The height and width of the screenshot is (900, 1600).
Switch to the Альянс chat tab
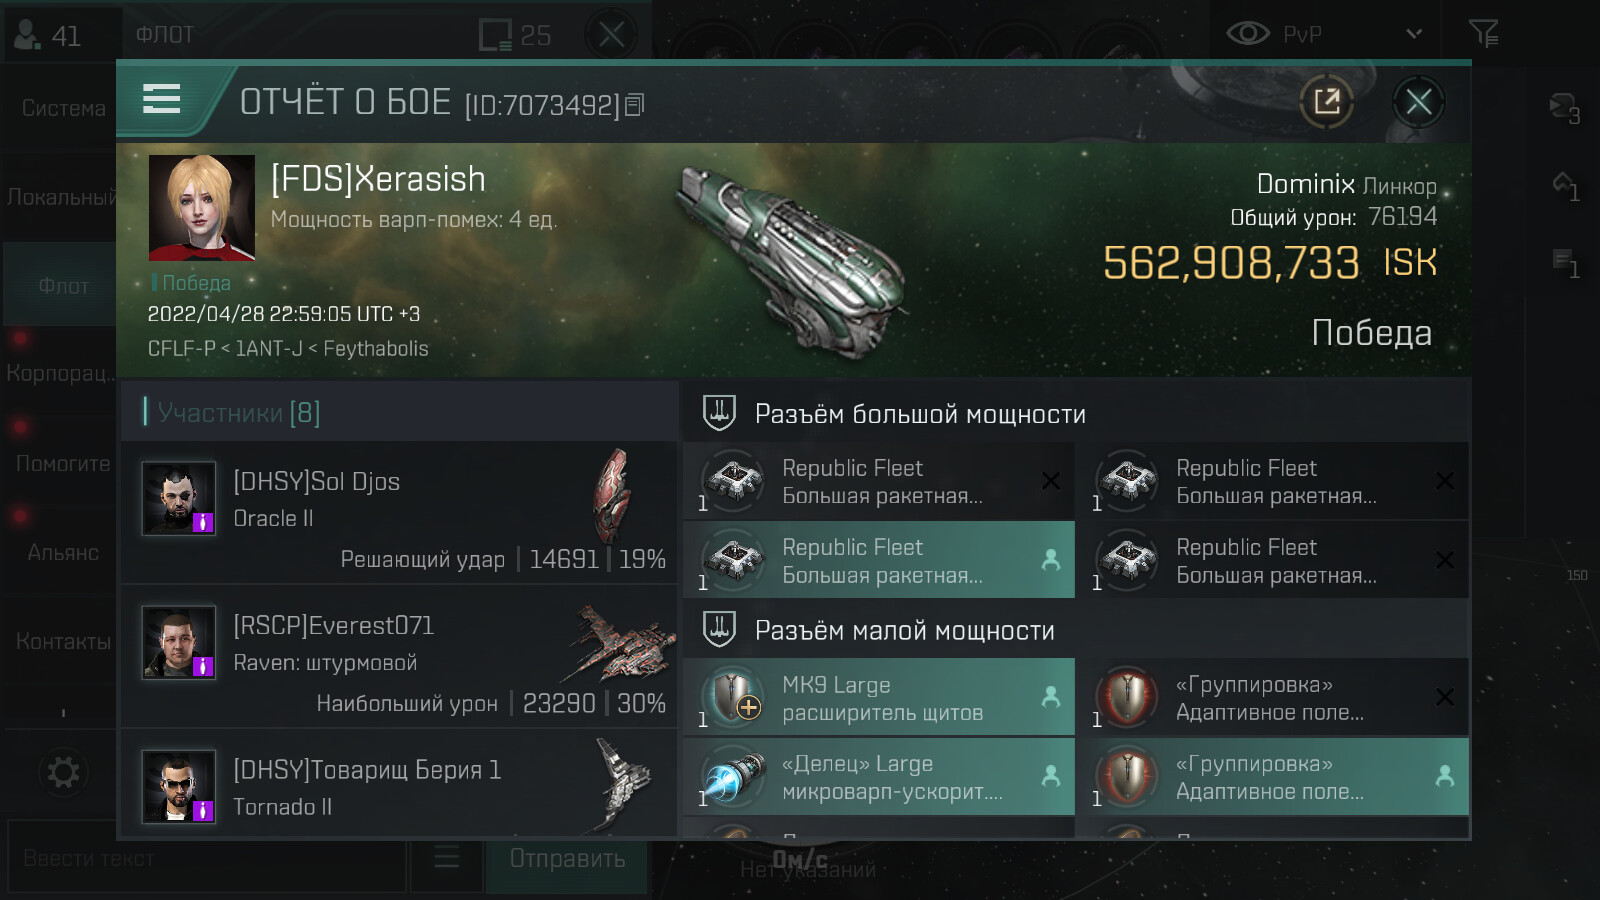(x=62, y=552)
